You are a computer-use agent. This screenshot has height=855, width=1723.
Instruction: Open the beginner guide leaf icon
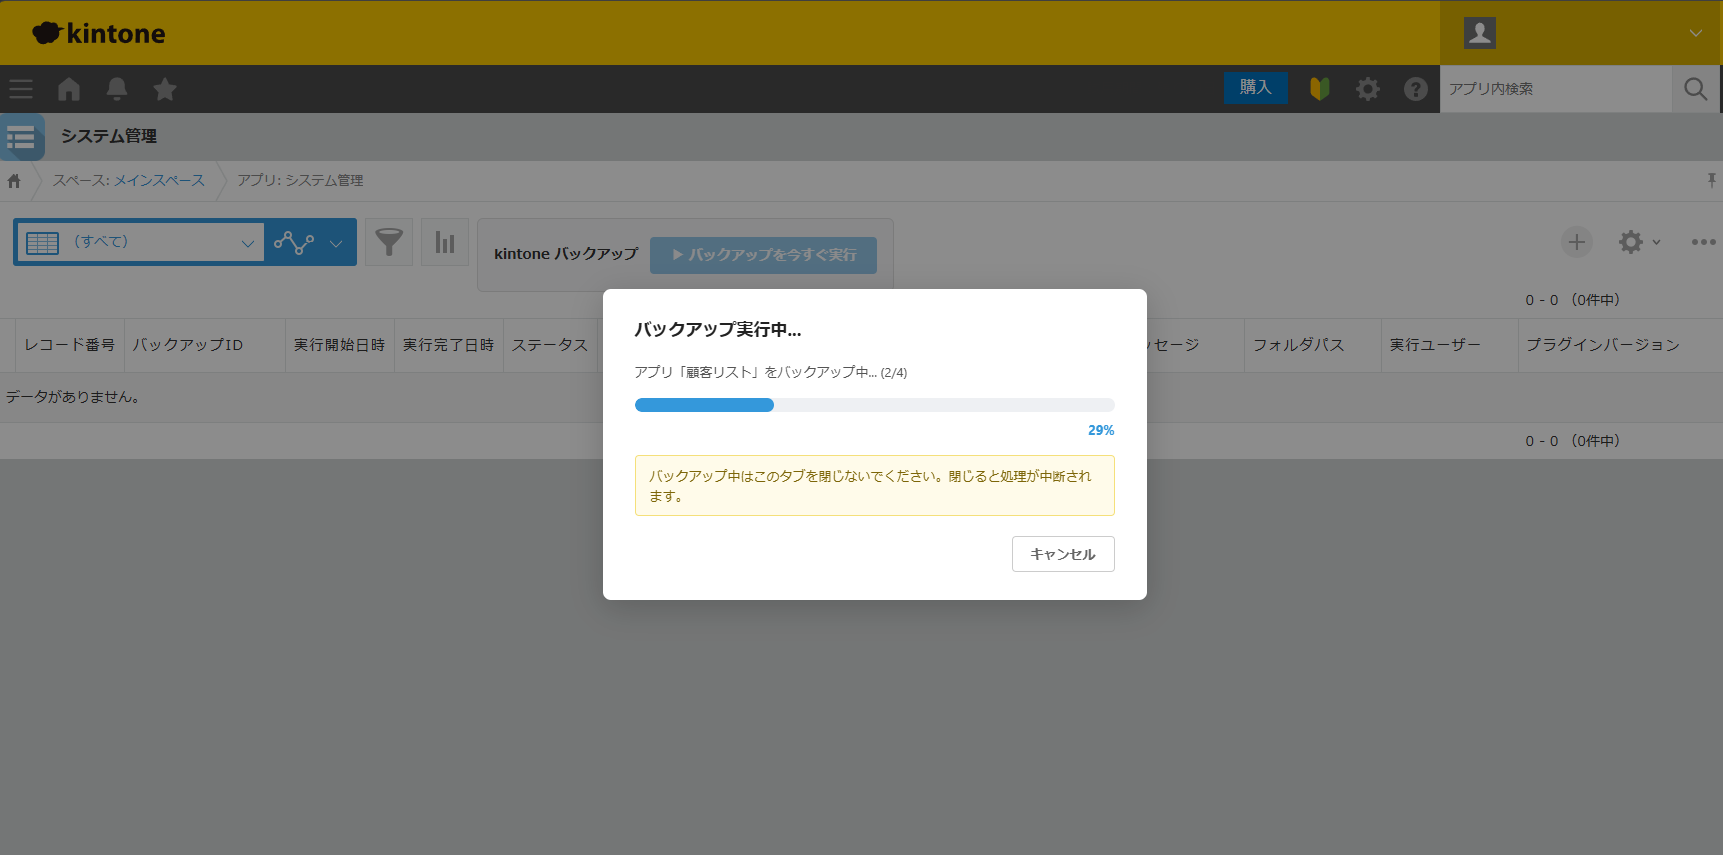coord(1320,89)
